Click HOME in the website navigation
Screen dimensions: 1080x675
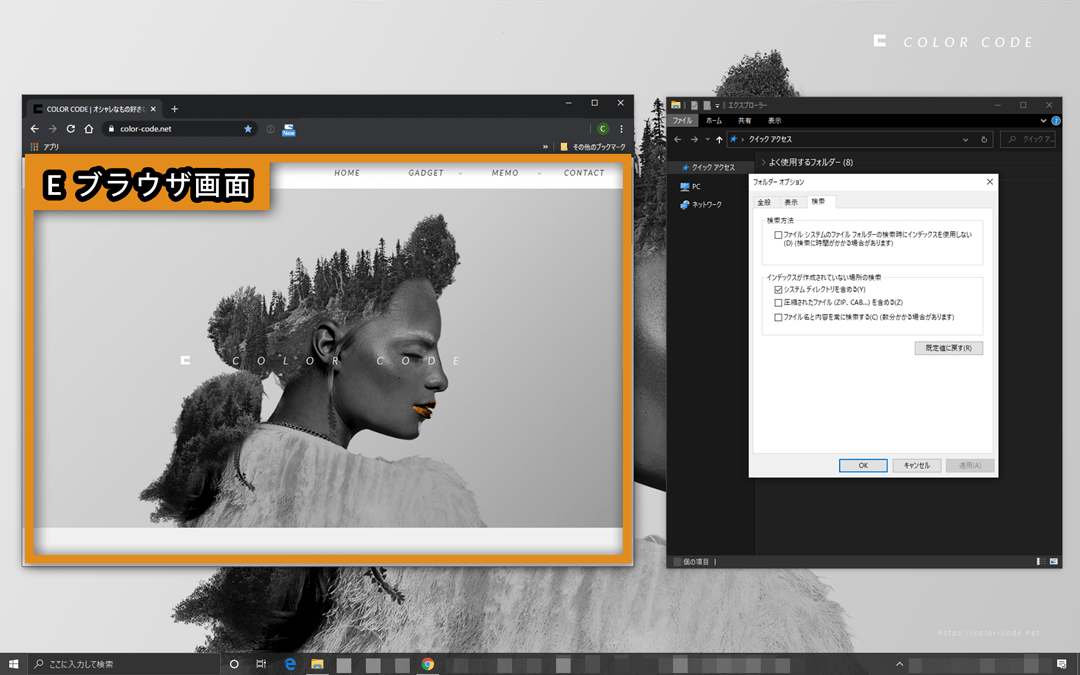click(347, 173)
